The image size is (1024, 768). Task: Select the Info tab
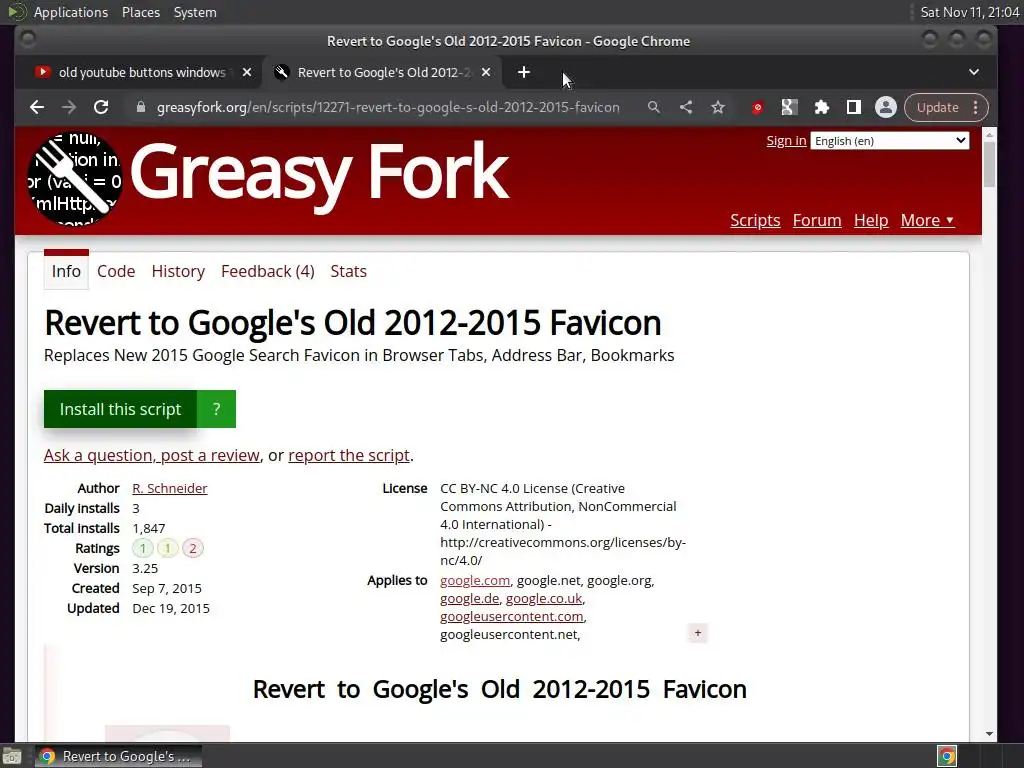66,271
